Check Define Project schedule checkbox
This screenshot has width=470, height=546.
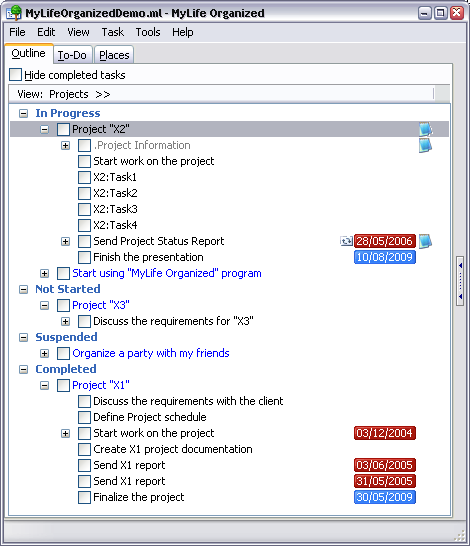click(84, 417)
